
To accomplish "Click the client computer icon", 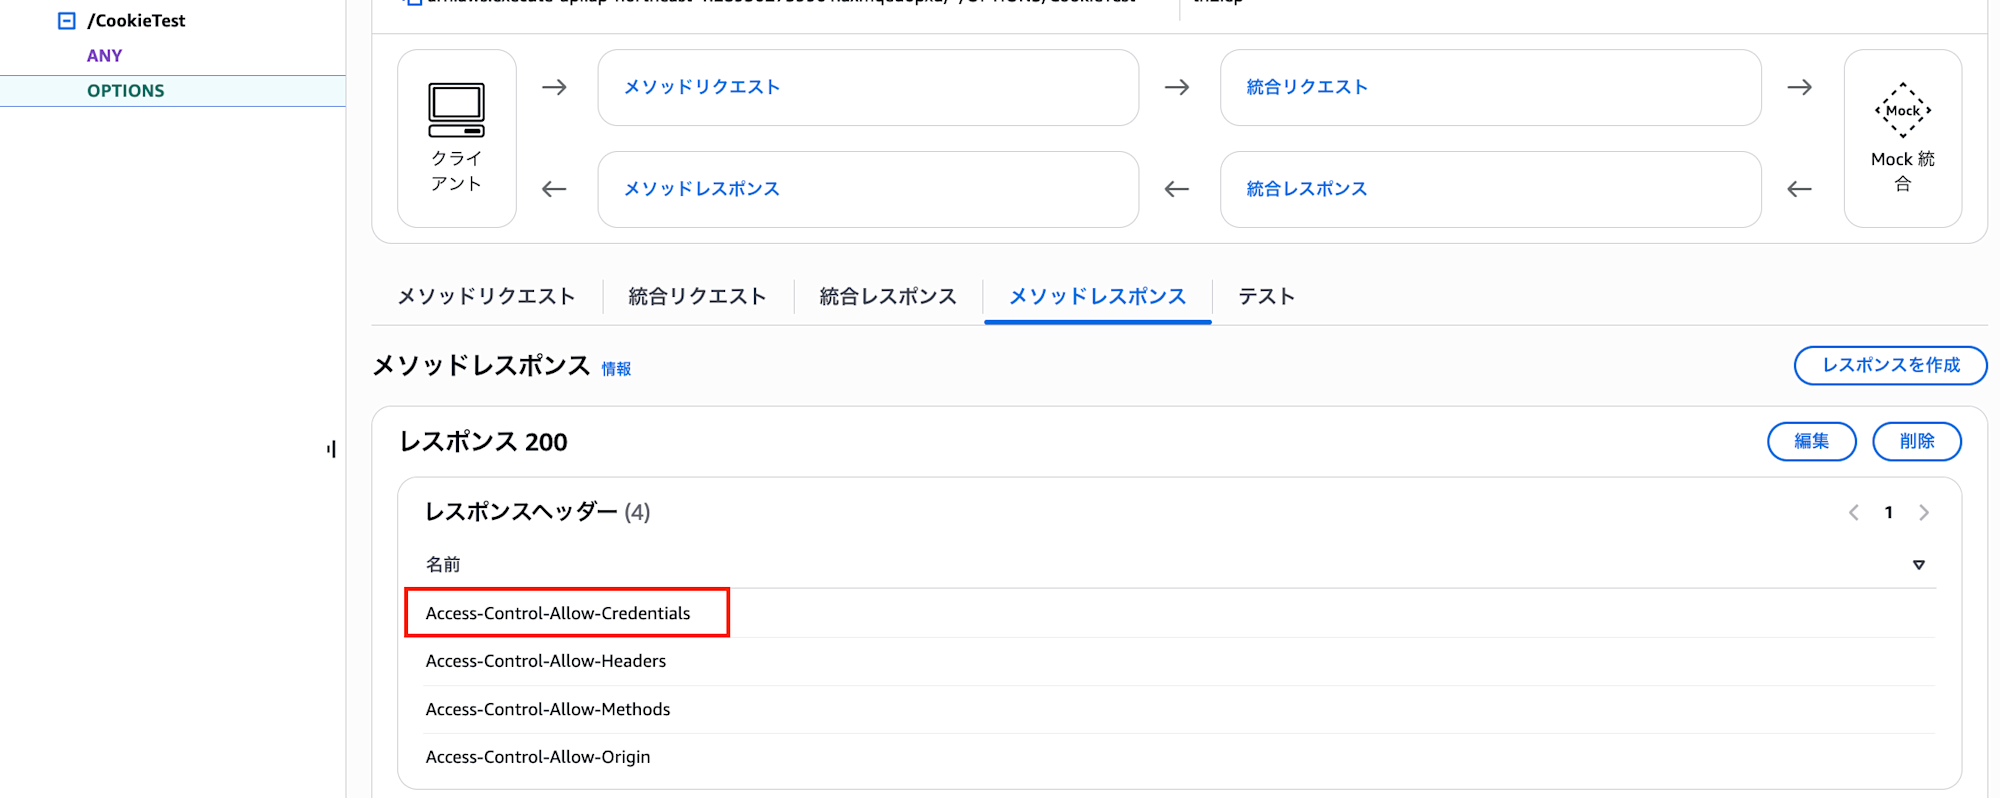I will coord(456,110).
